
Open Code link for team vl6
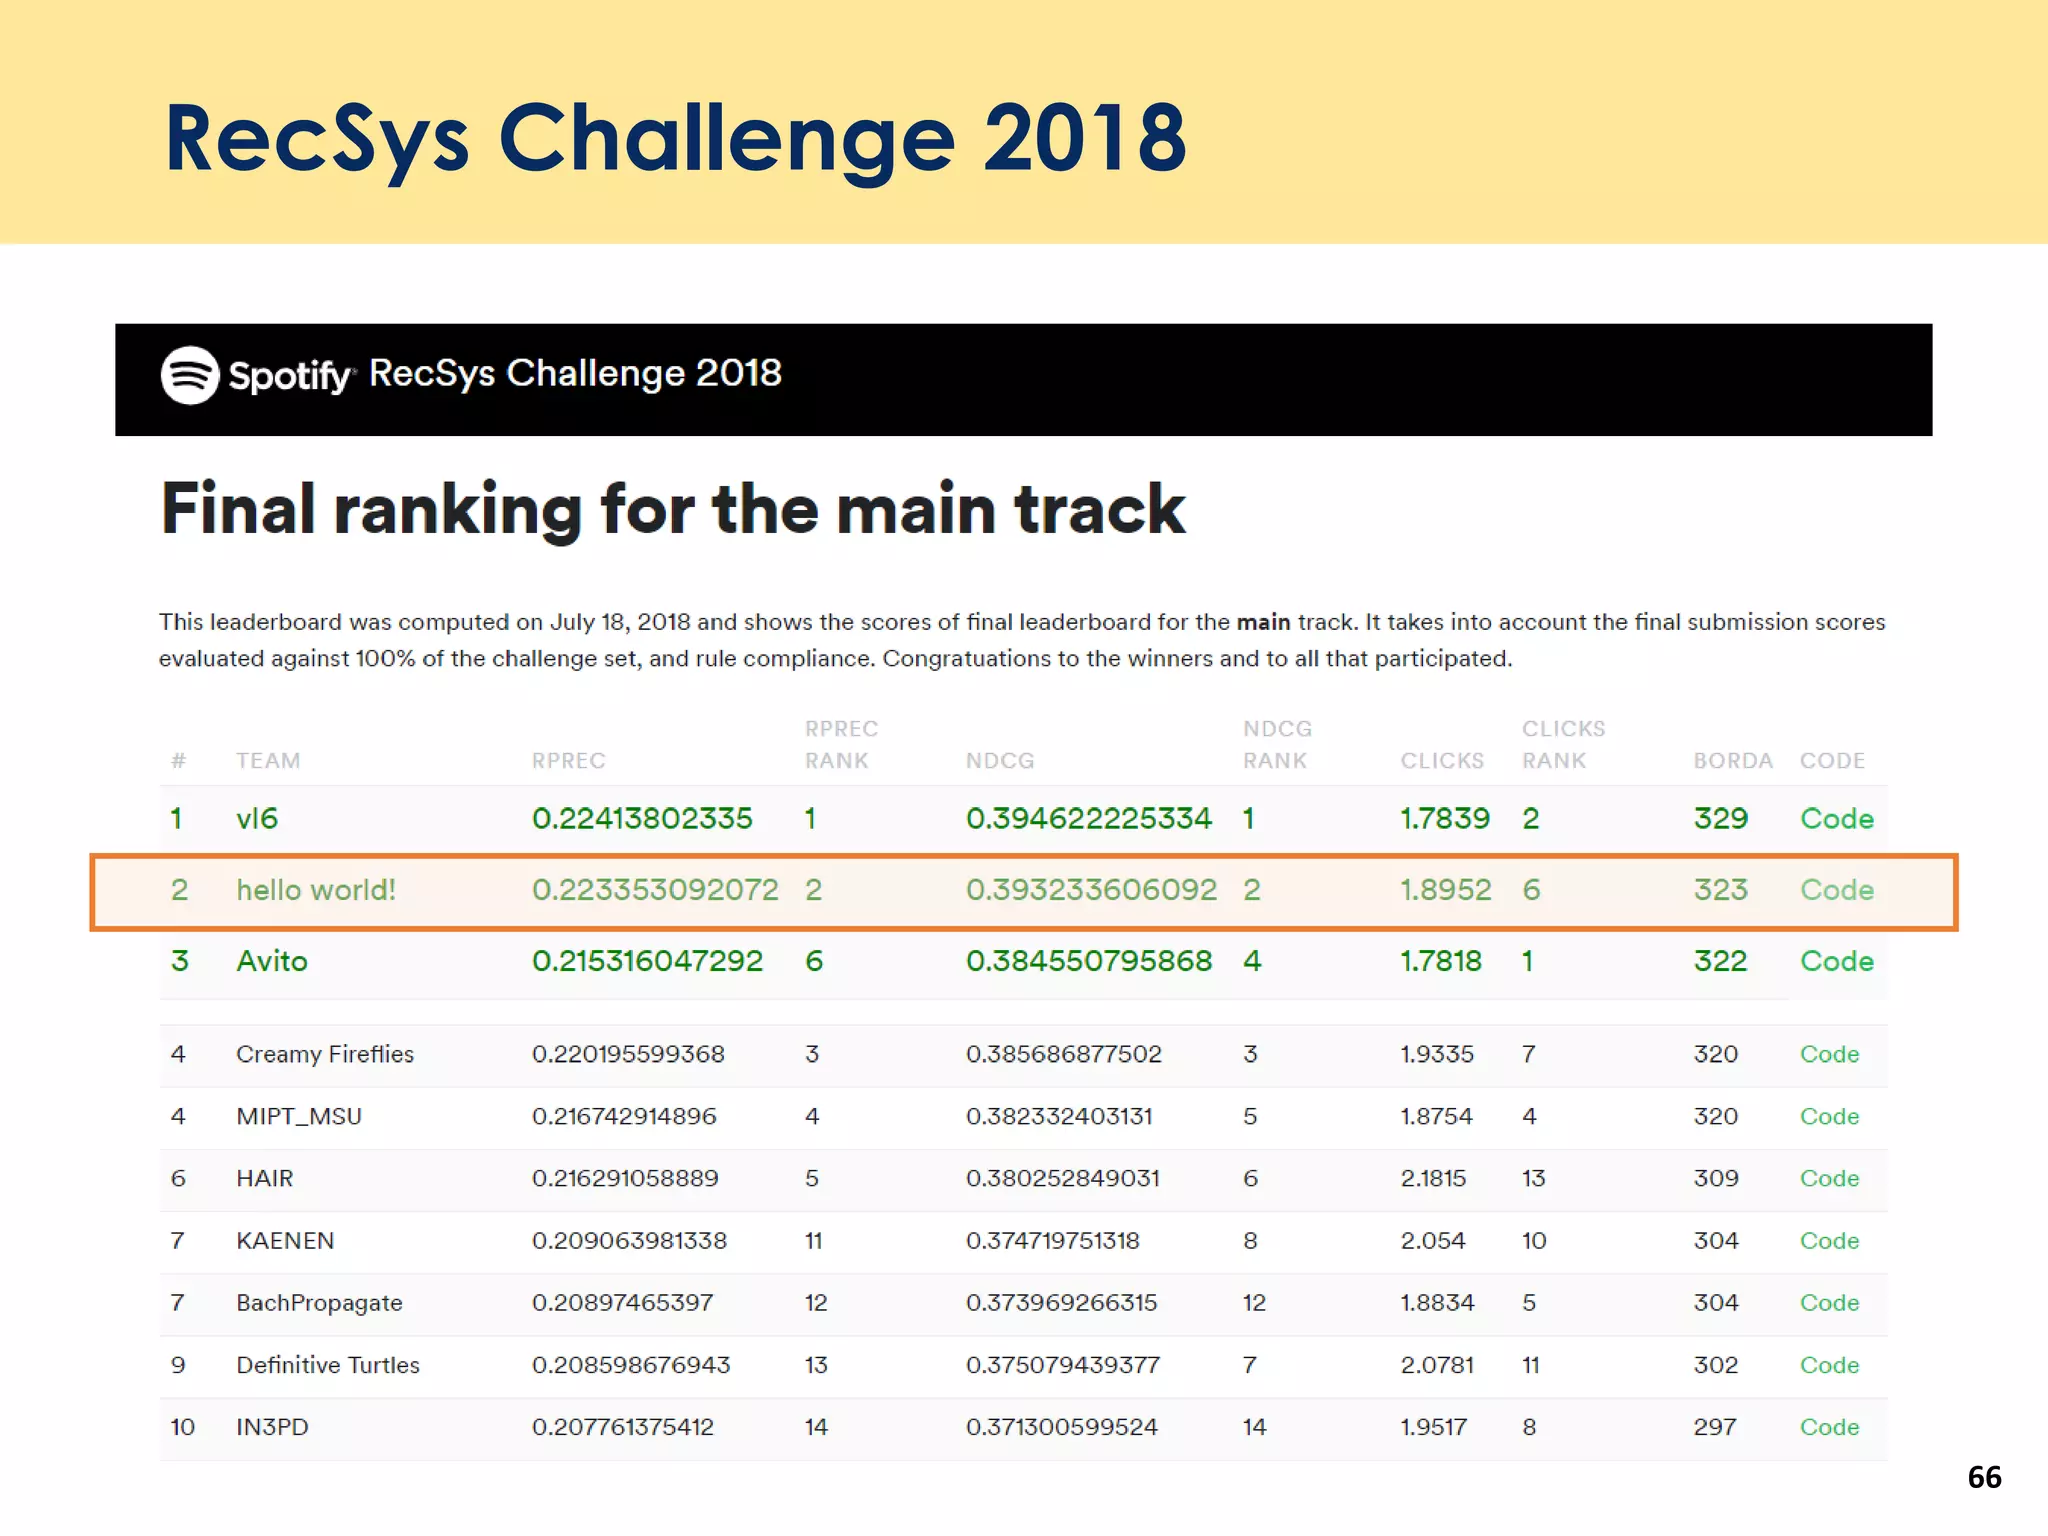point(1836,818)
